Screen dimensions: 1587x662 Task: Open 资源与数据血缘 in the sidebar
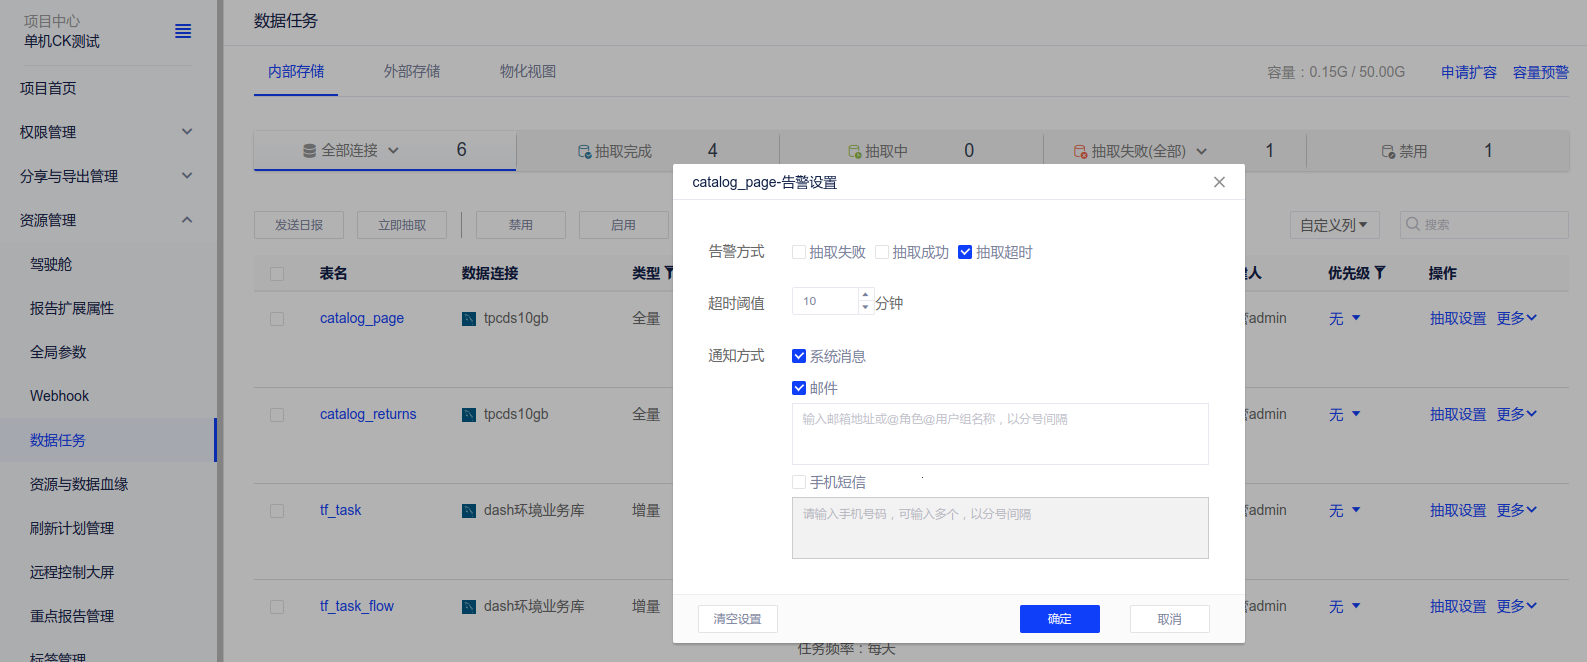[79, 484]
